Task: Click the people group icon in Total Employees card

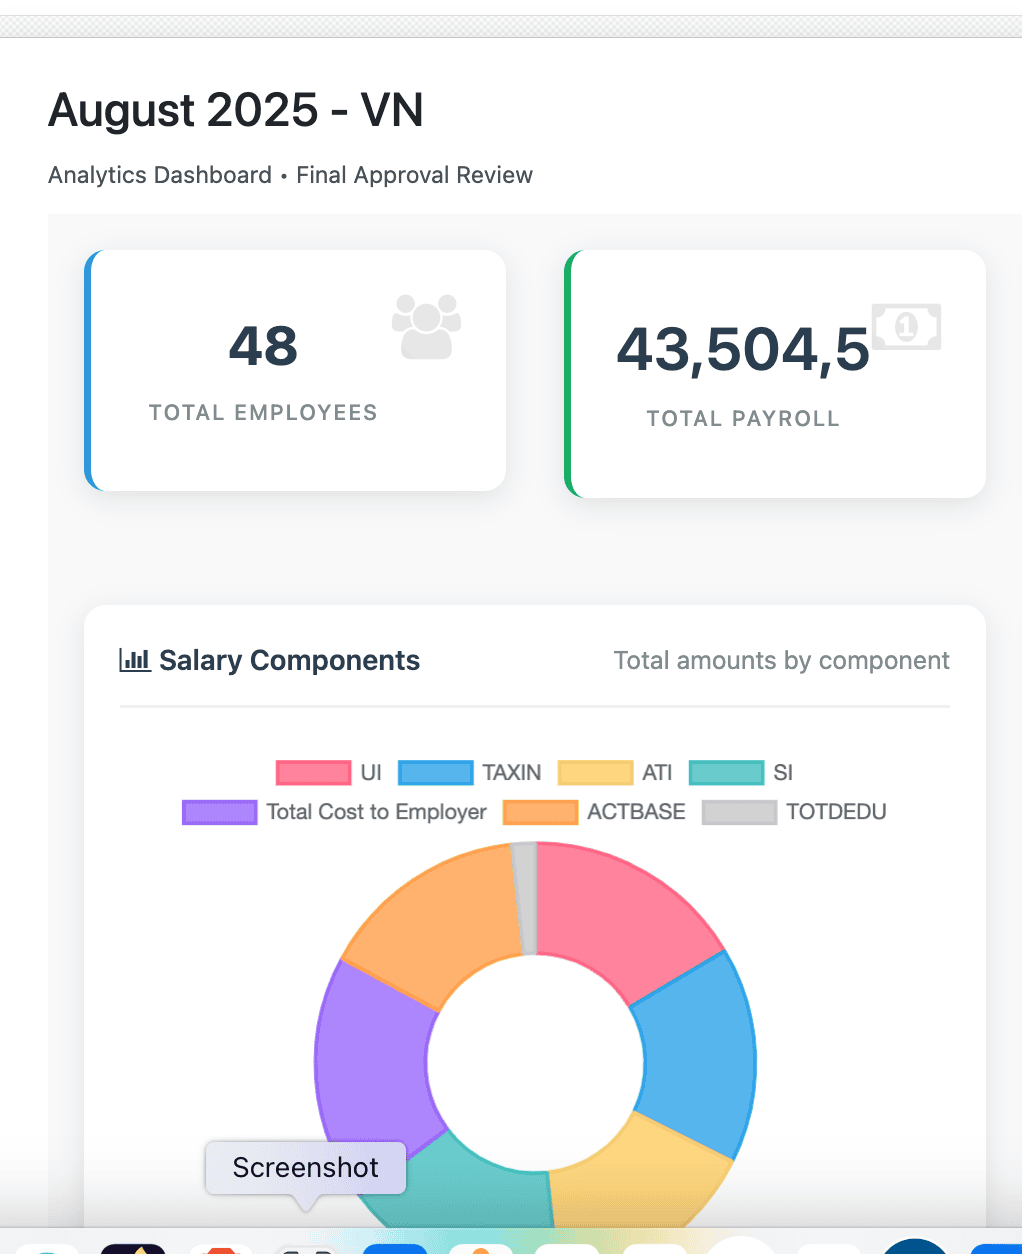Action: (426, 327)
